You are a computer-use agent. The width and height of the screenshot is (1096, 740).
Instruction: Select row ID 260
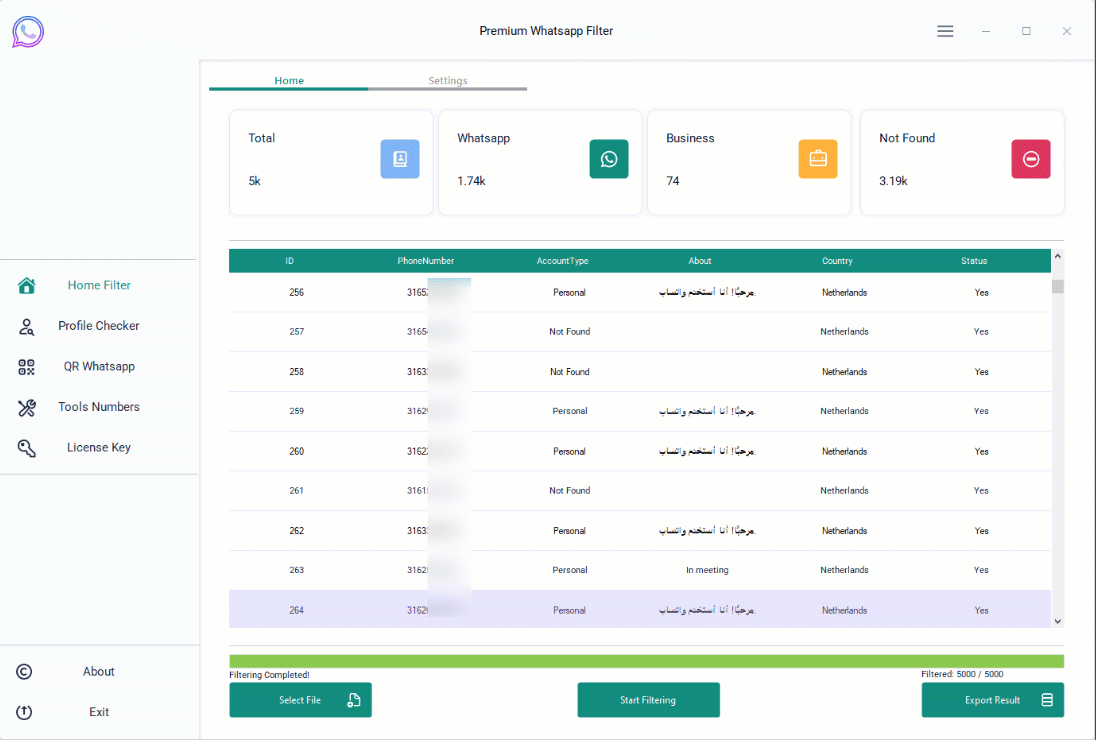click(x=640, y=451)
